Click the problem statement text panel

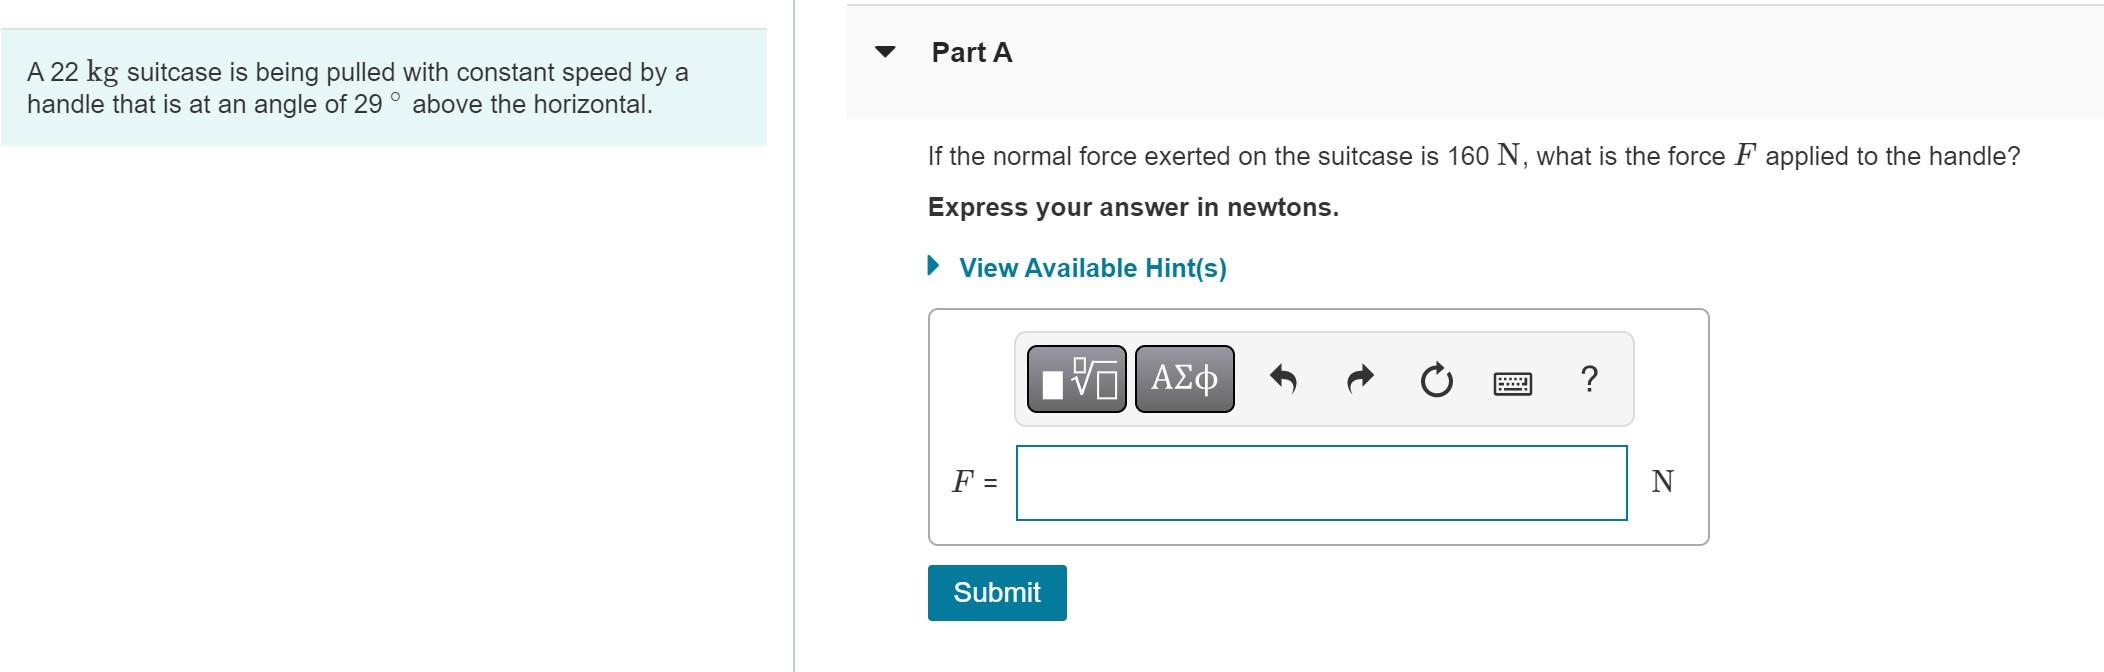(383, 88)
